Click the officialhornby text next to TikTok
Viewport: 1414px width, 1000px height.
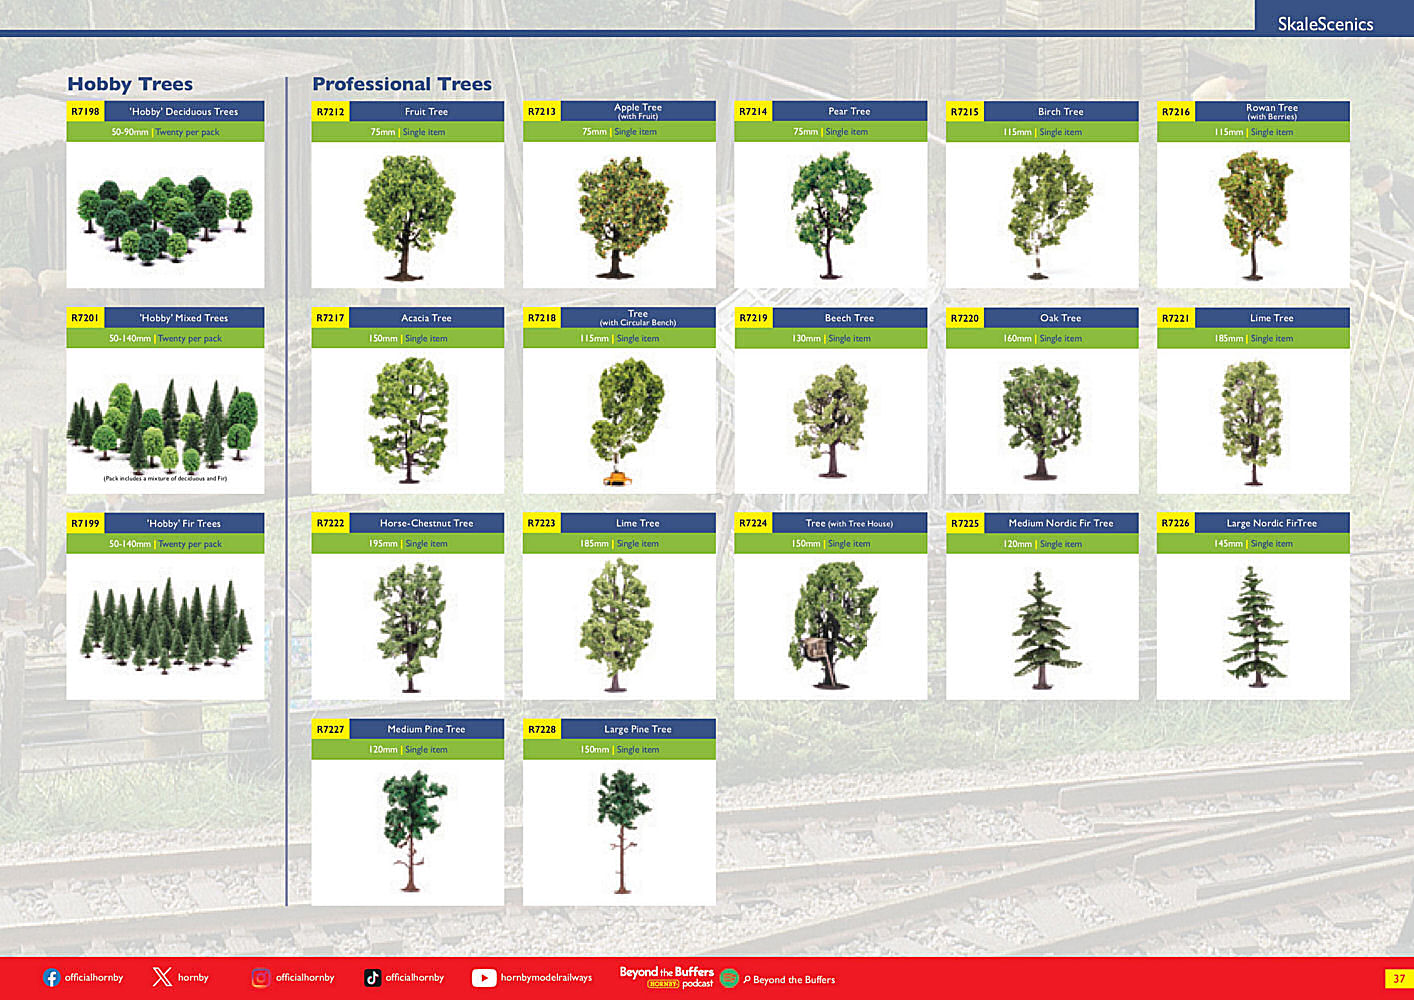click(x=415, y=978)
